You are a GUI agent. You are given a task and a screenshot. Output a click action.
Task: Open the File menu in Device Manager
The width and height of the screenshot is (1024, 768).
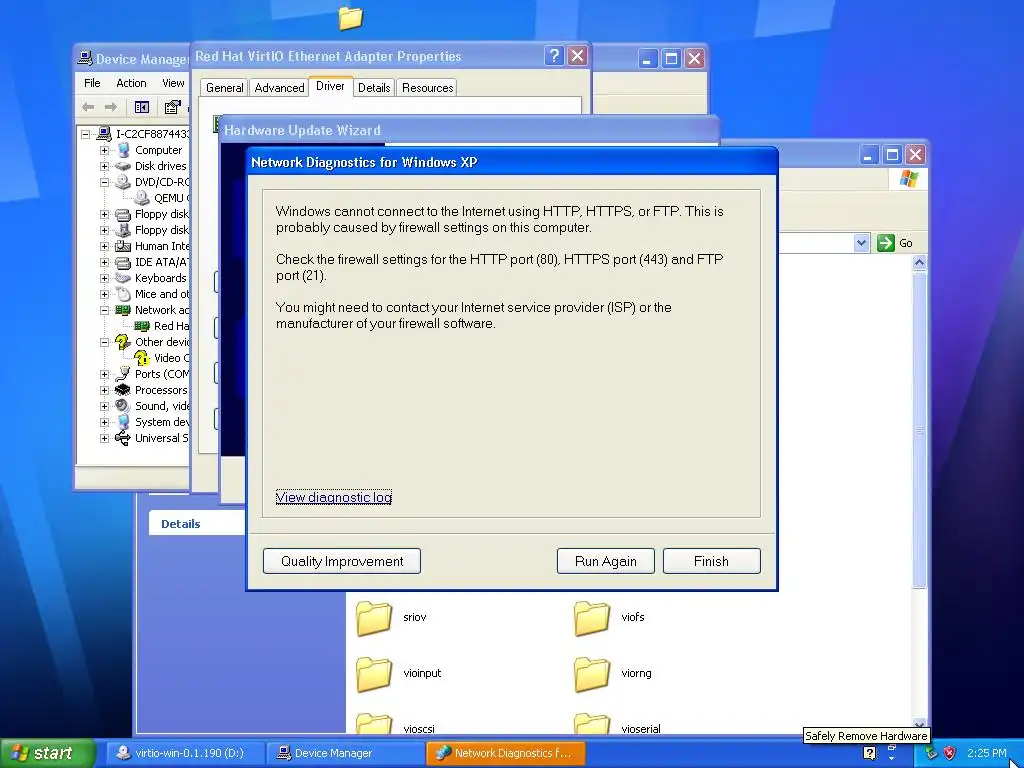pos(92,83)
